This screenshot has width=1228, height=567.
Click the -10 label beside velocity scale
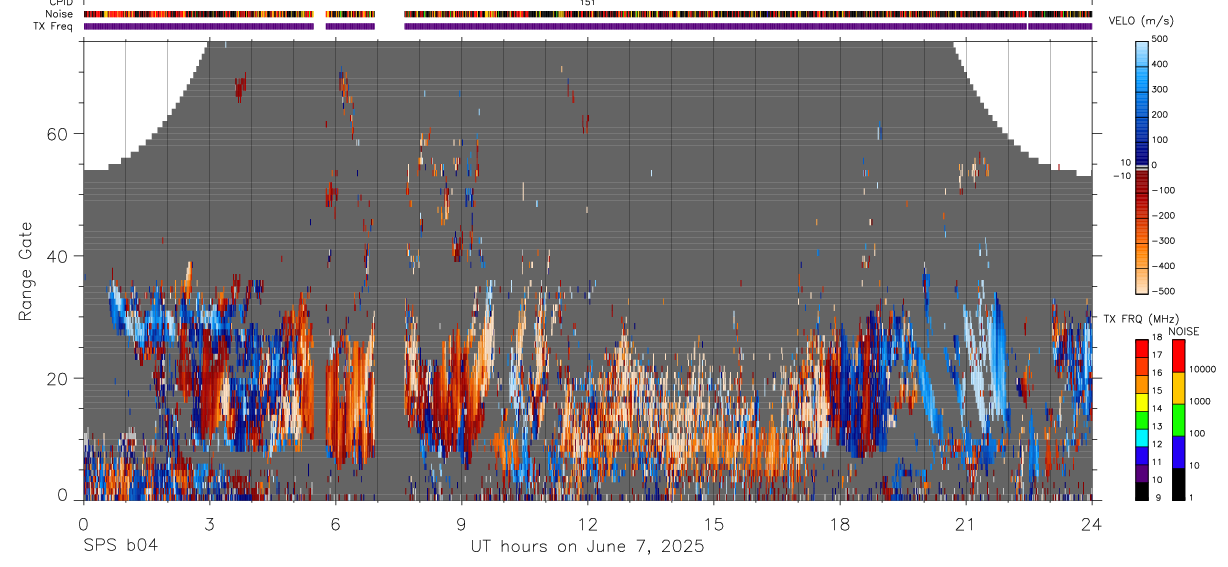1122,176
